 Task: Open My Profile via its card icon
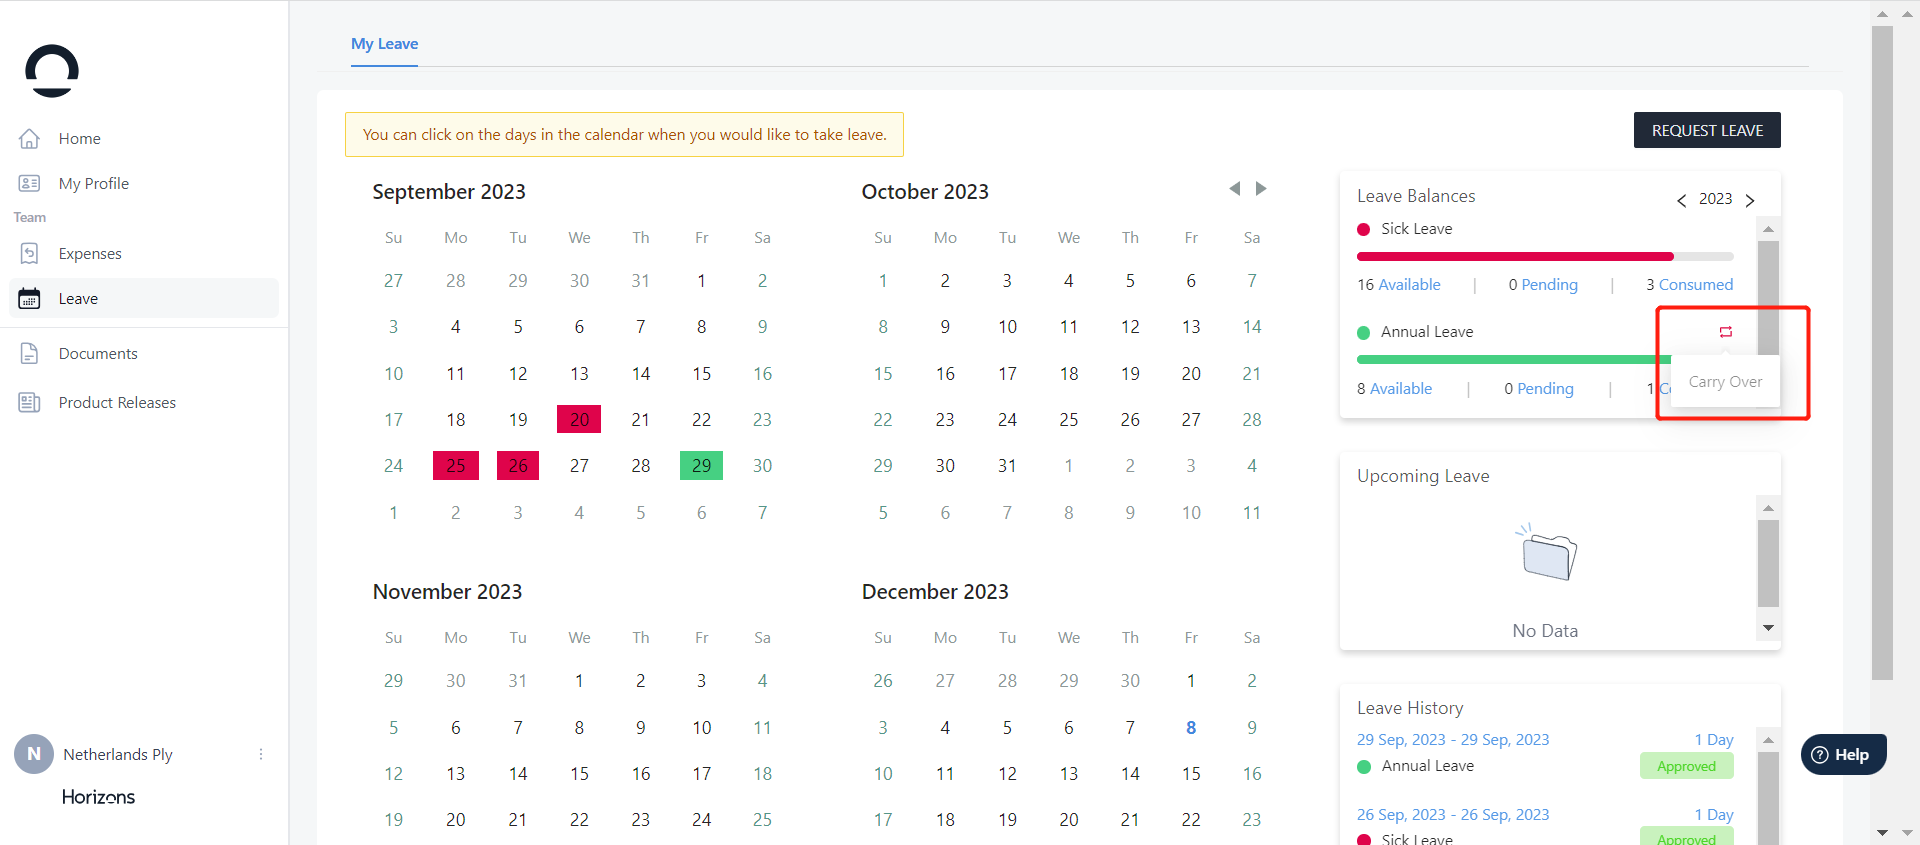click(x=30, y=183)
